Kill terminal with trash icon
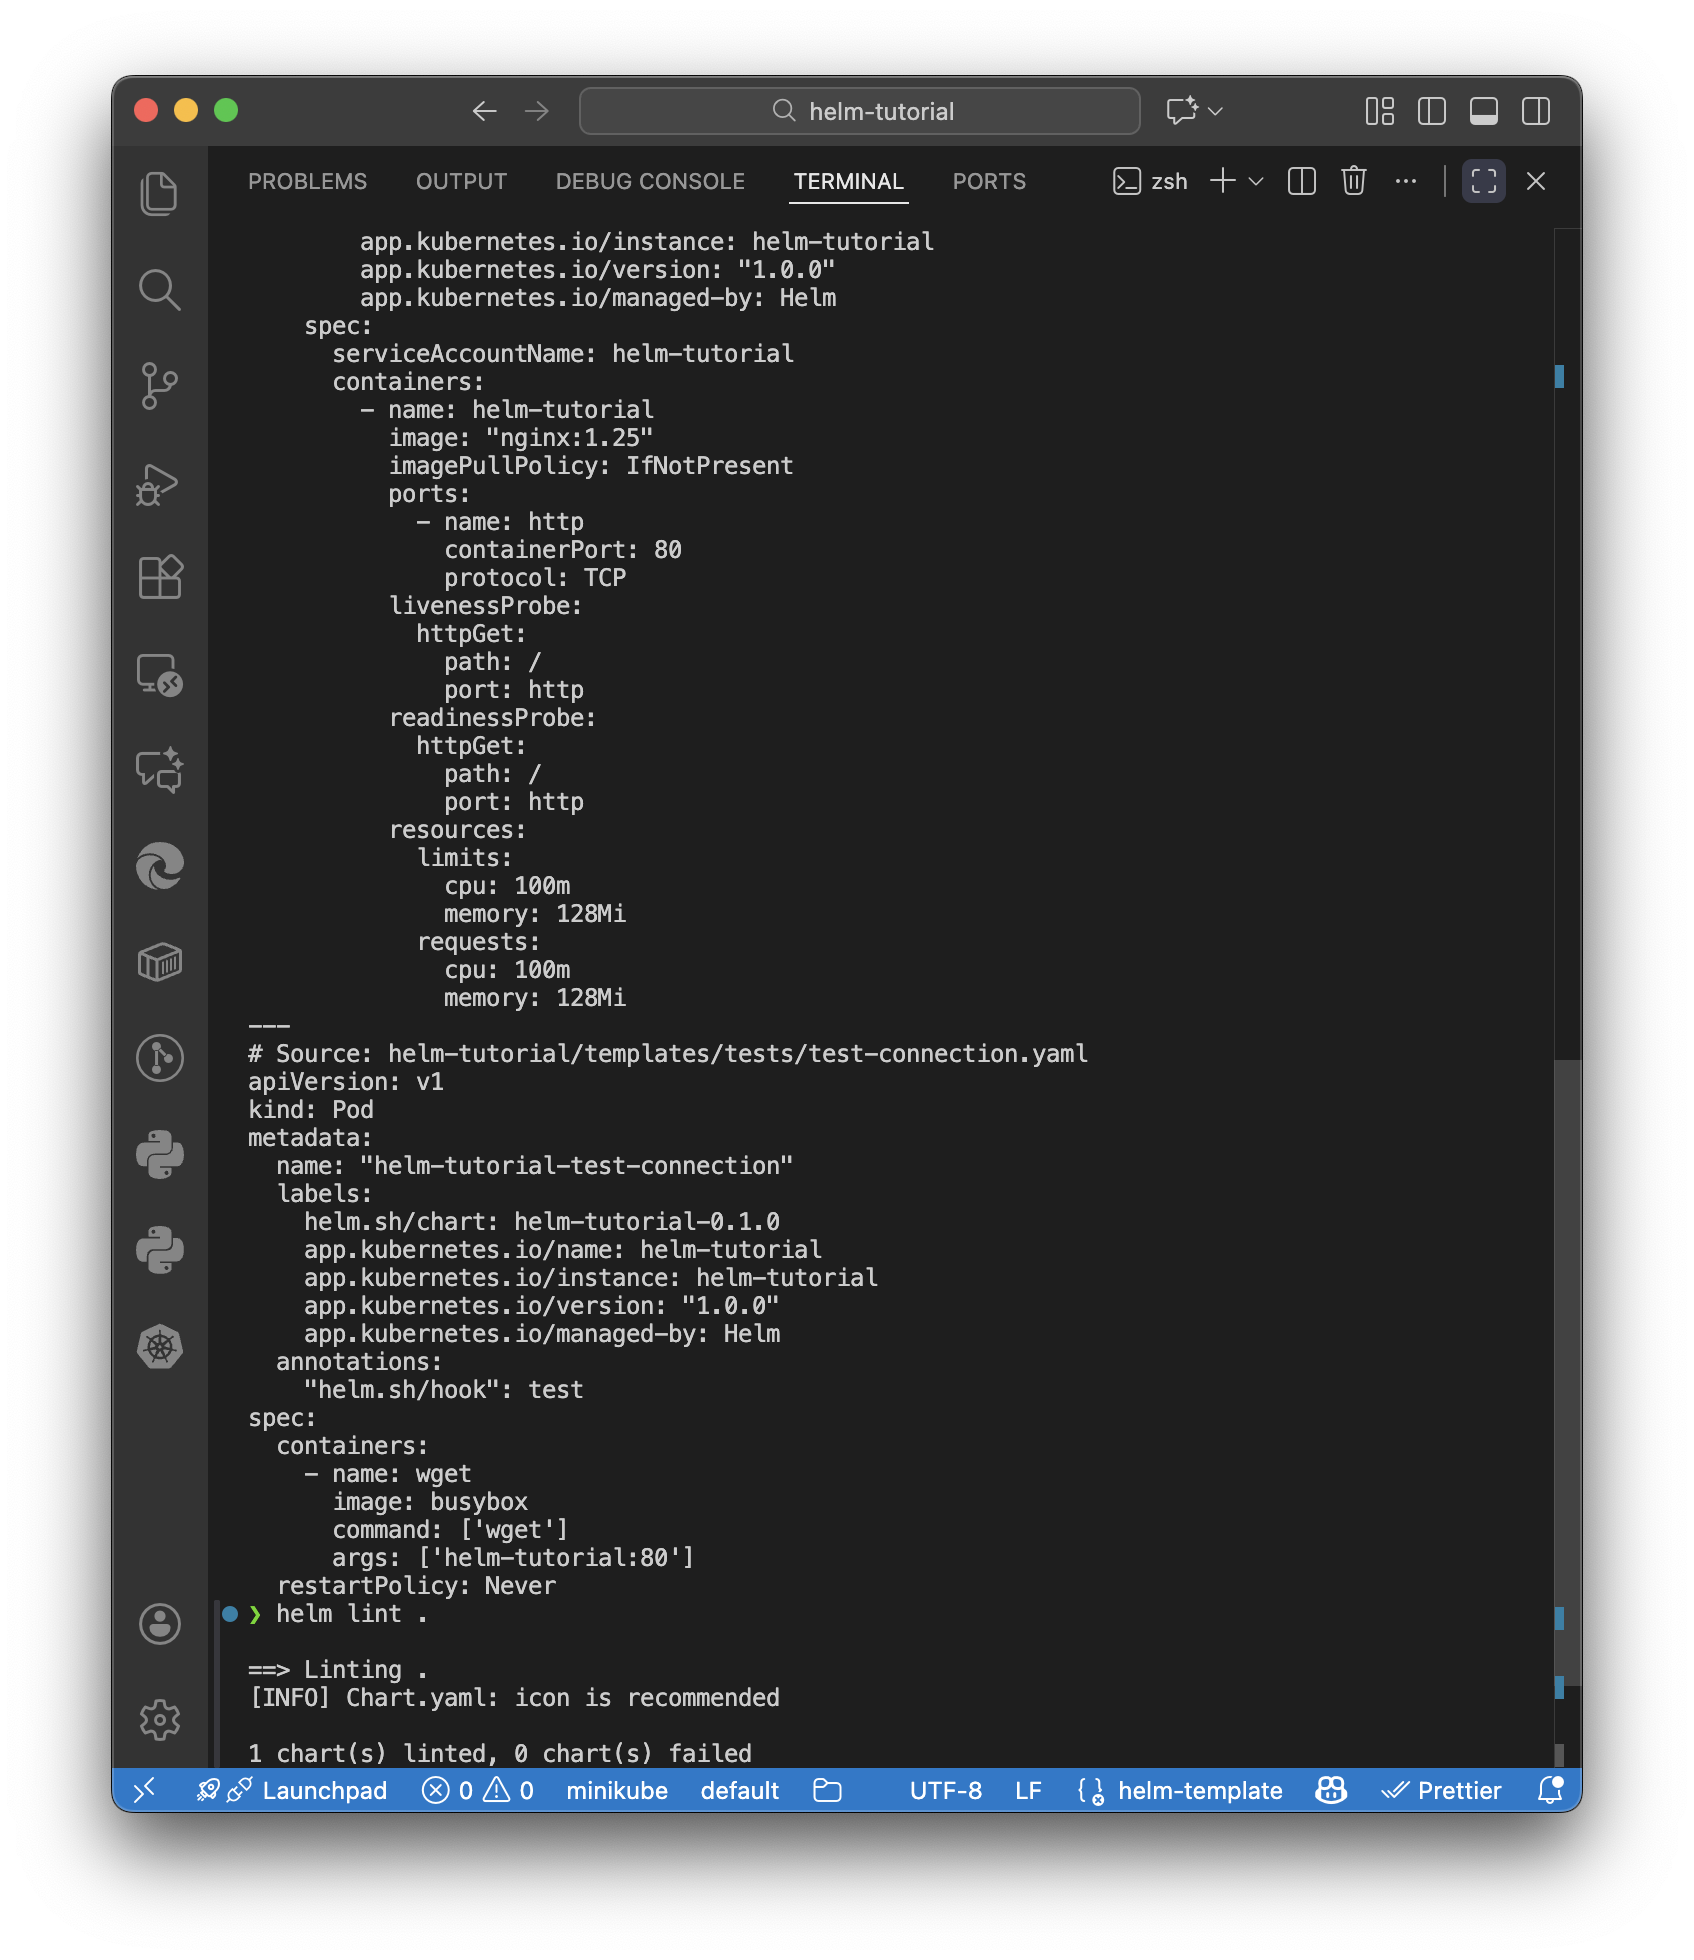 1353,181
